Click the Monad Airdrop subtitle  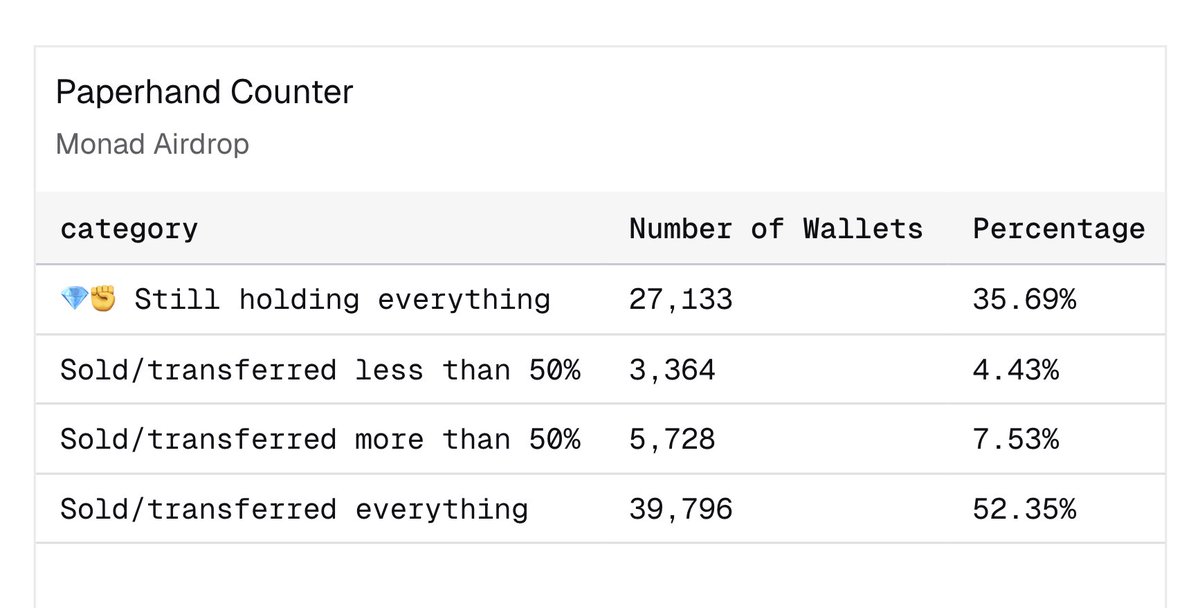[152, 144]
